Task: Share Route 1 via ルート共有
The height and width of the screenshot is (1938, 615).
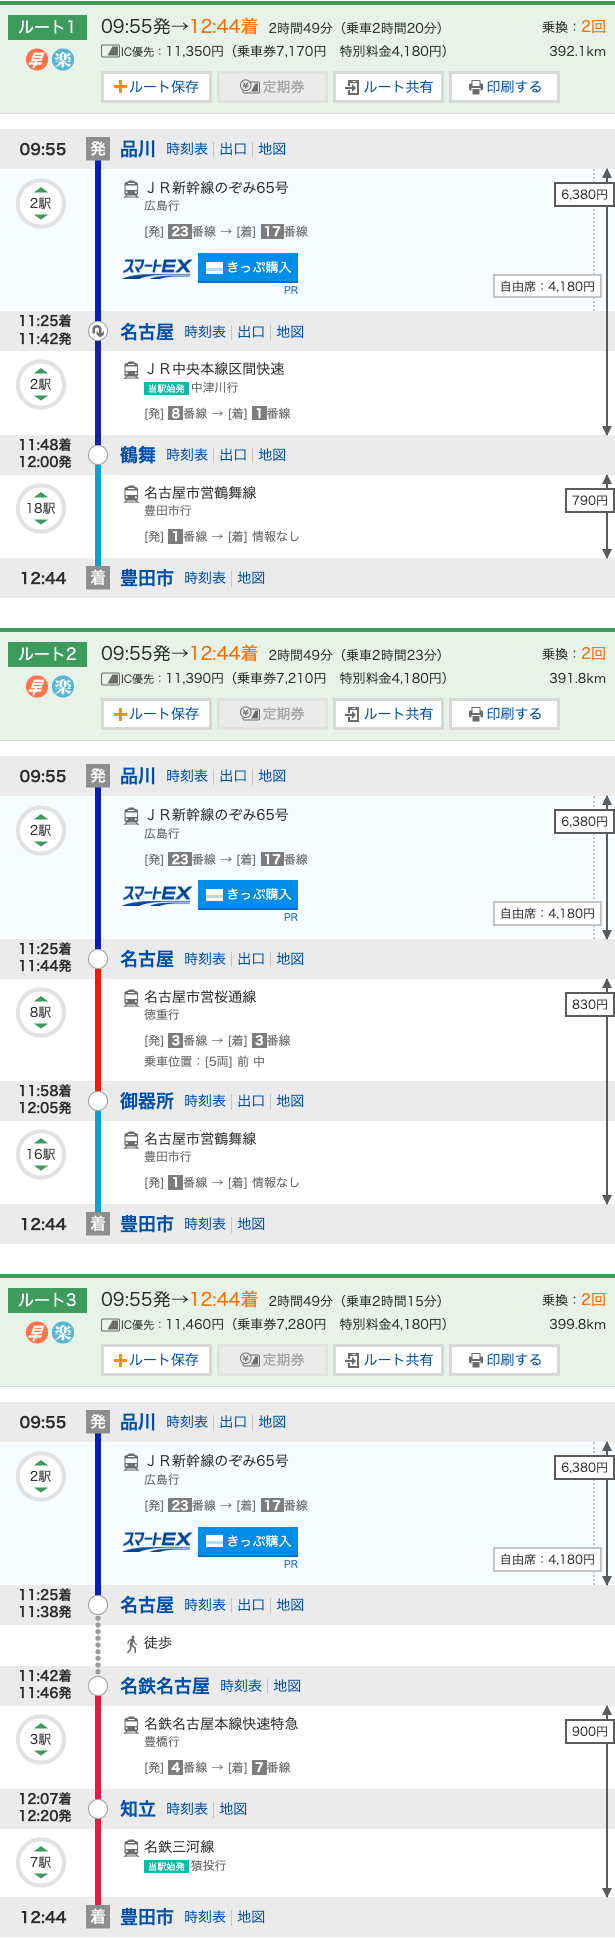Action: point(388,87)
